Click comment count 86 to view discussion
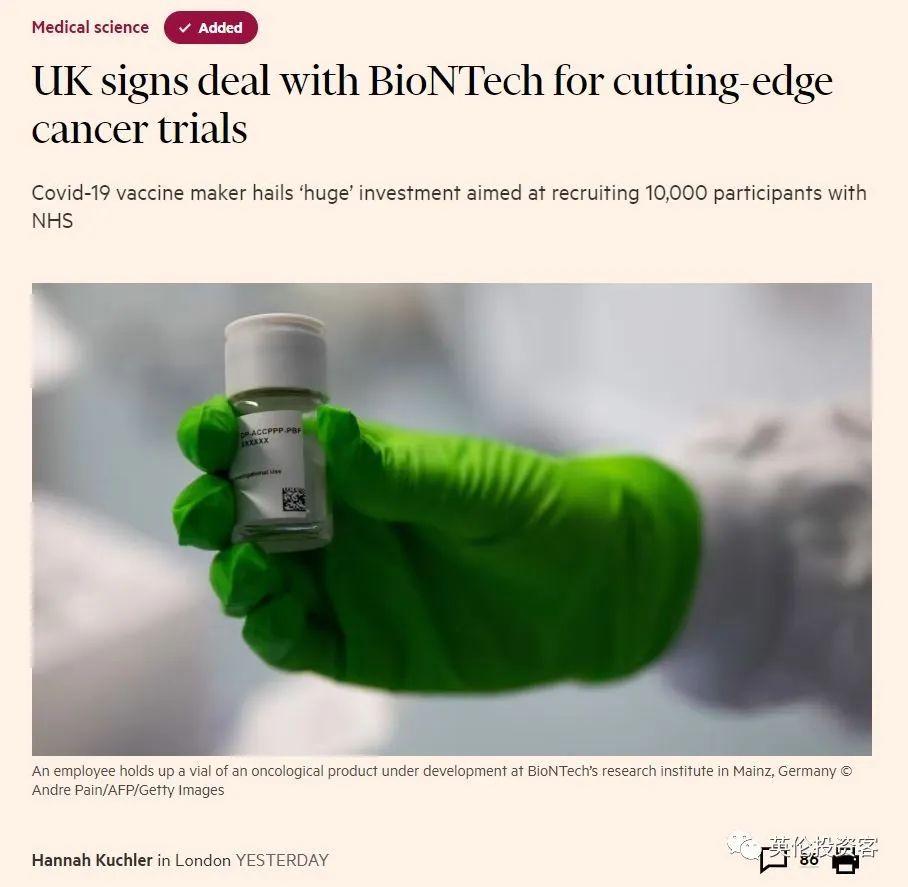 [809, 861]
